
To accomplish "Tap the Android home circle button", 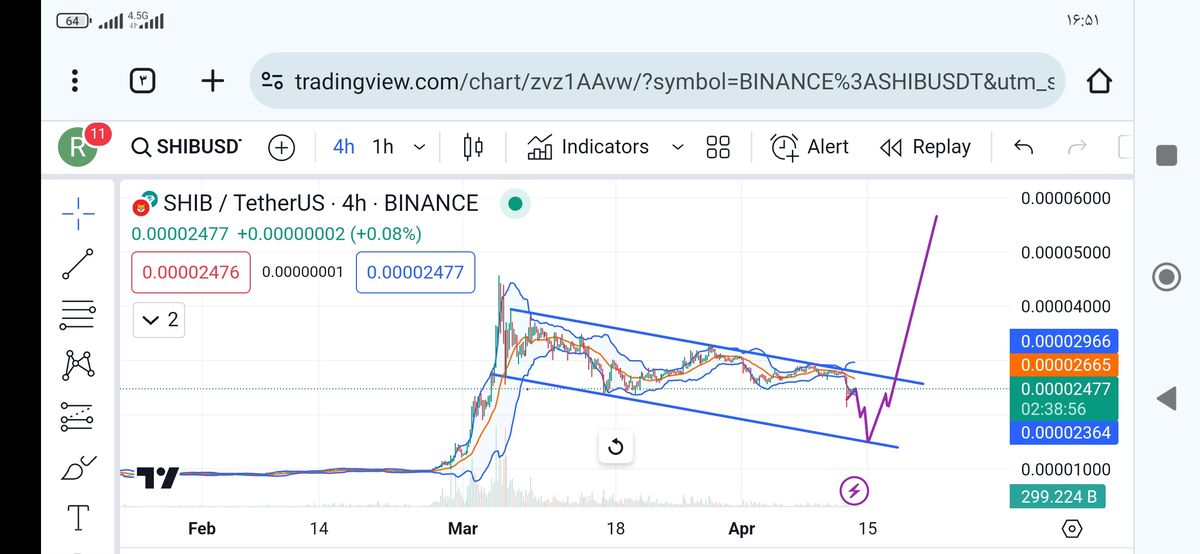I will (1166, 277).
